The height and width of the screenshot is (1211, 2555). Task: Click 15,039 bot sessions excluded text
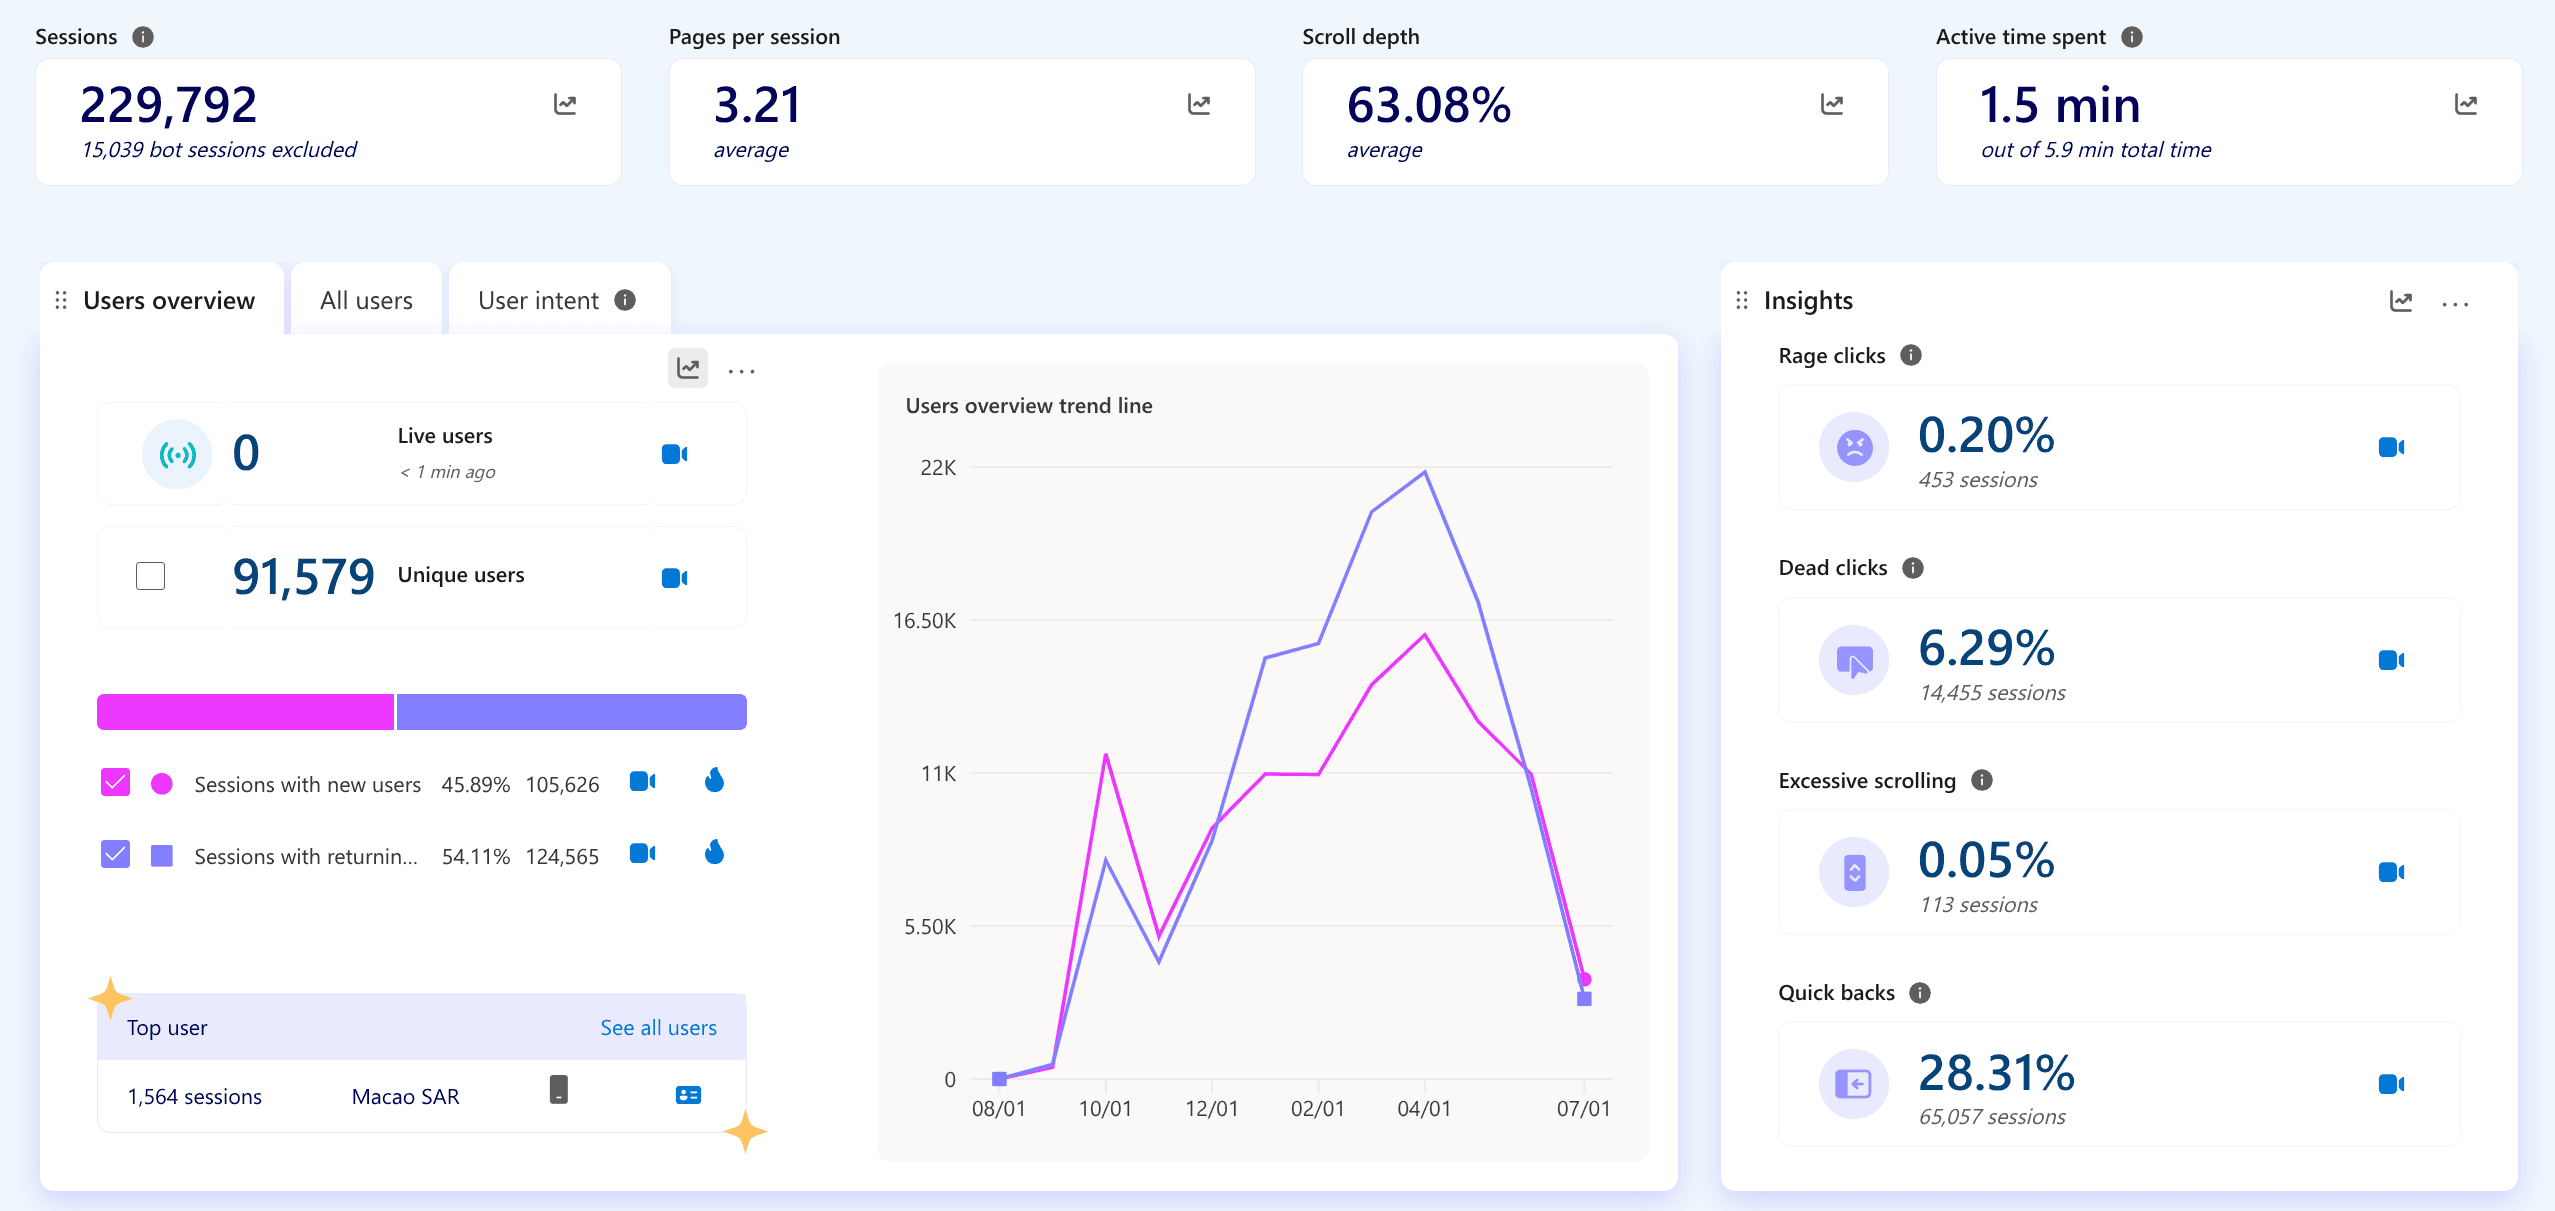tap(219, 150)
